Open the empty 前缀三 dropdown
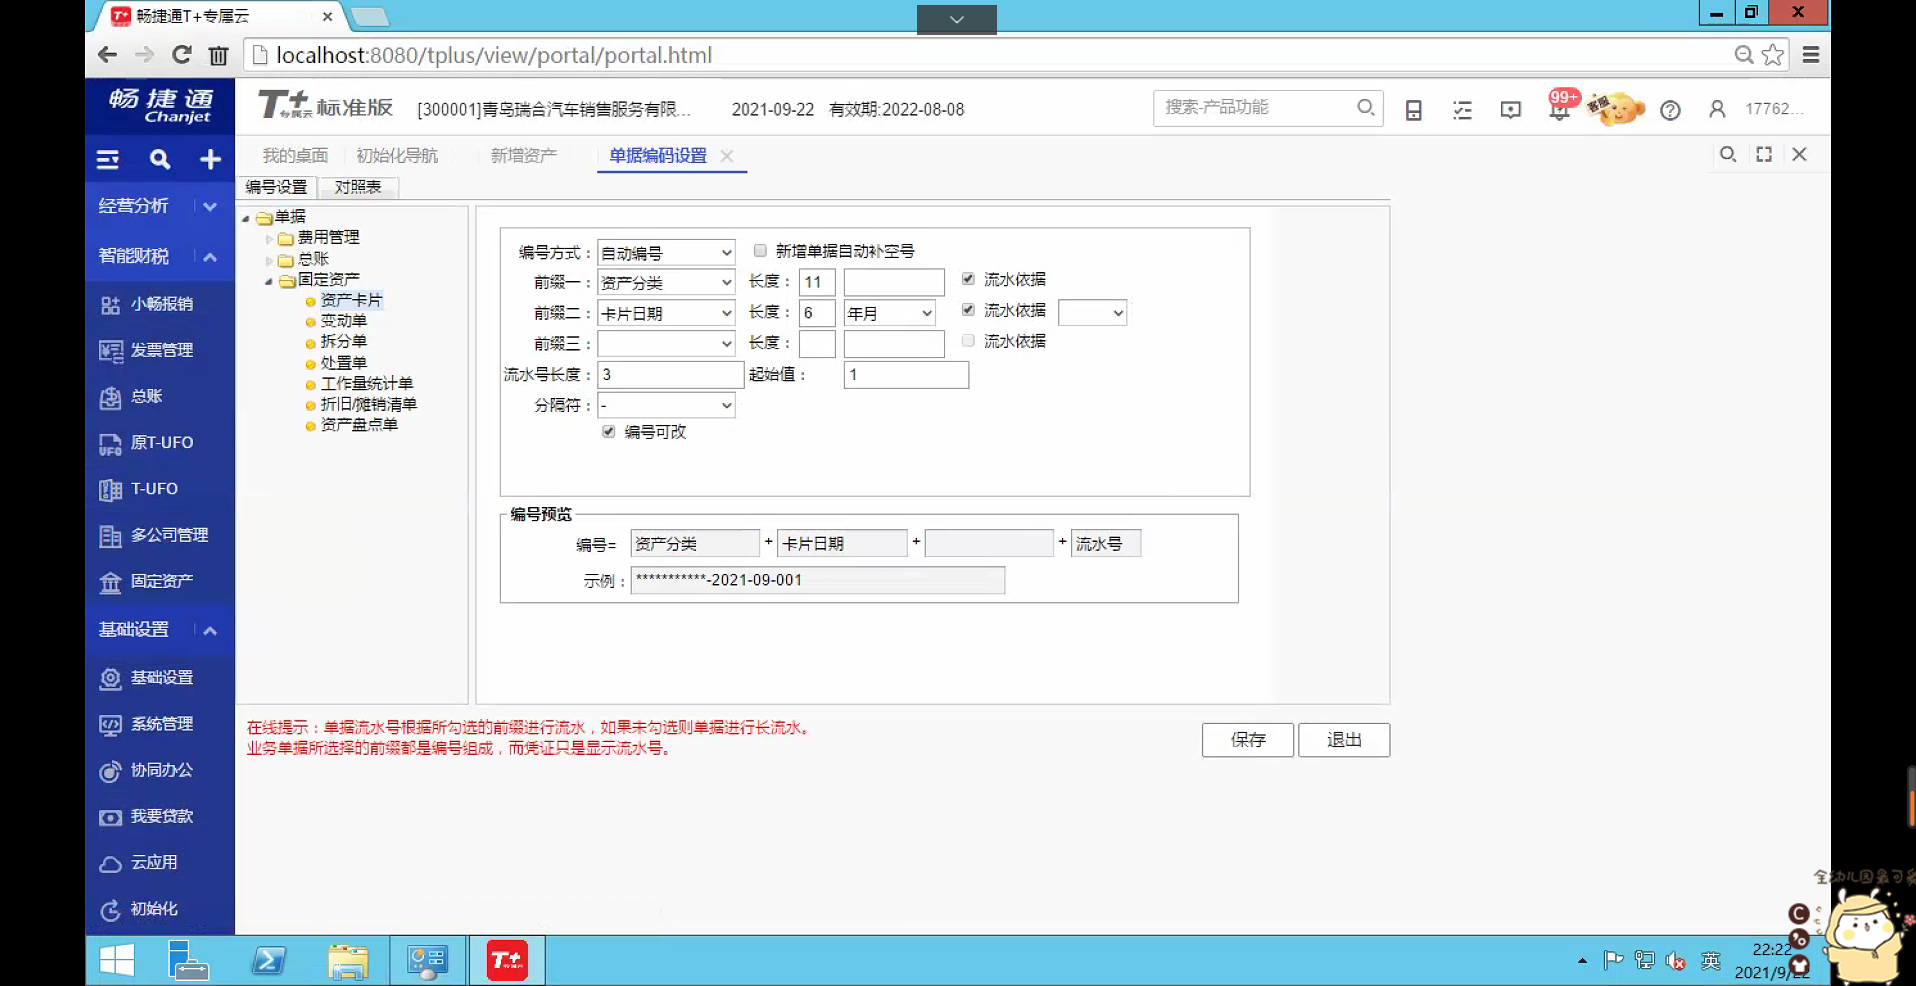1916x986 pixels. tap(666, 344)
